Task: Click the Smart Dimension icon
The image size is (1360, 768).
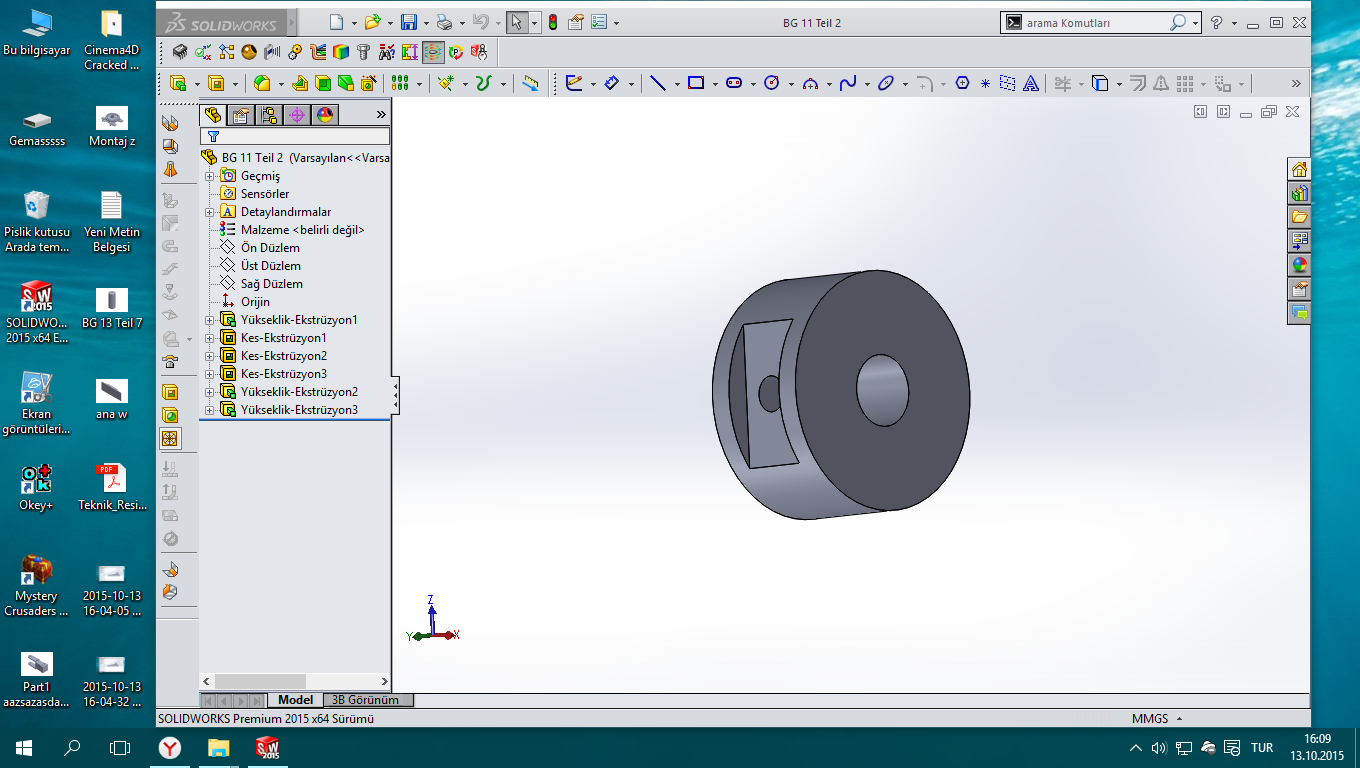Action: (611, 83)
